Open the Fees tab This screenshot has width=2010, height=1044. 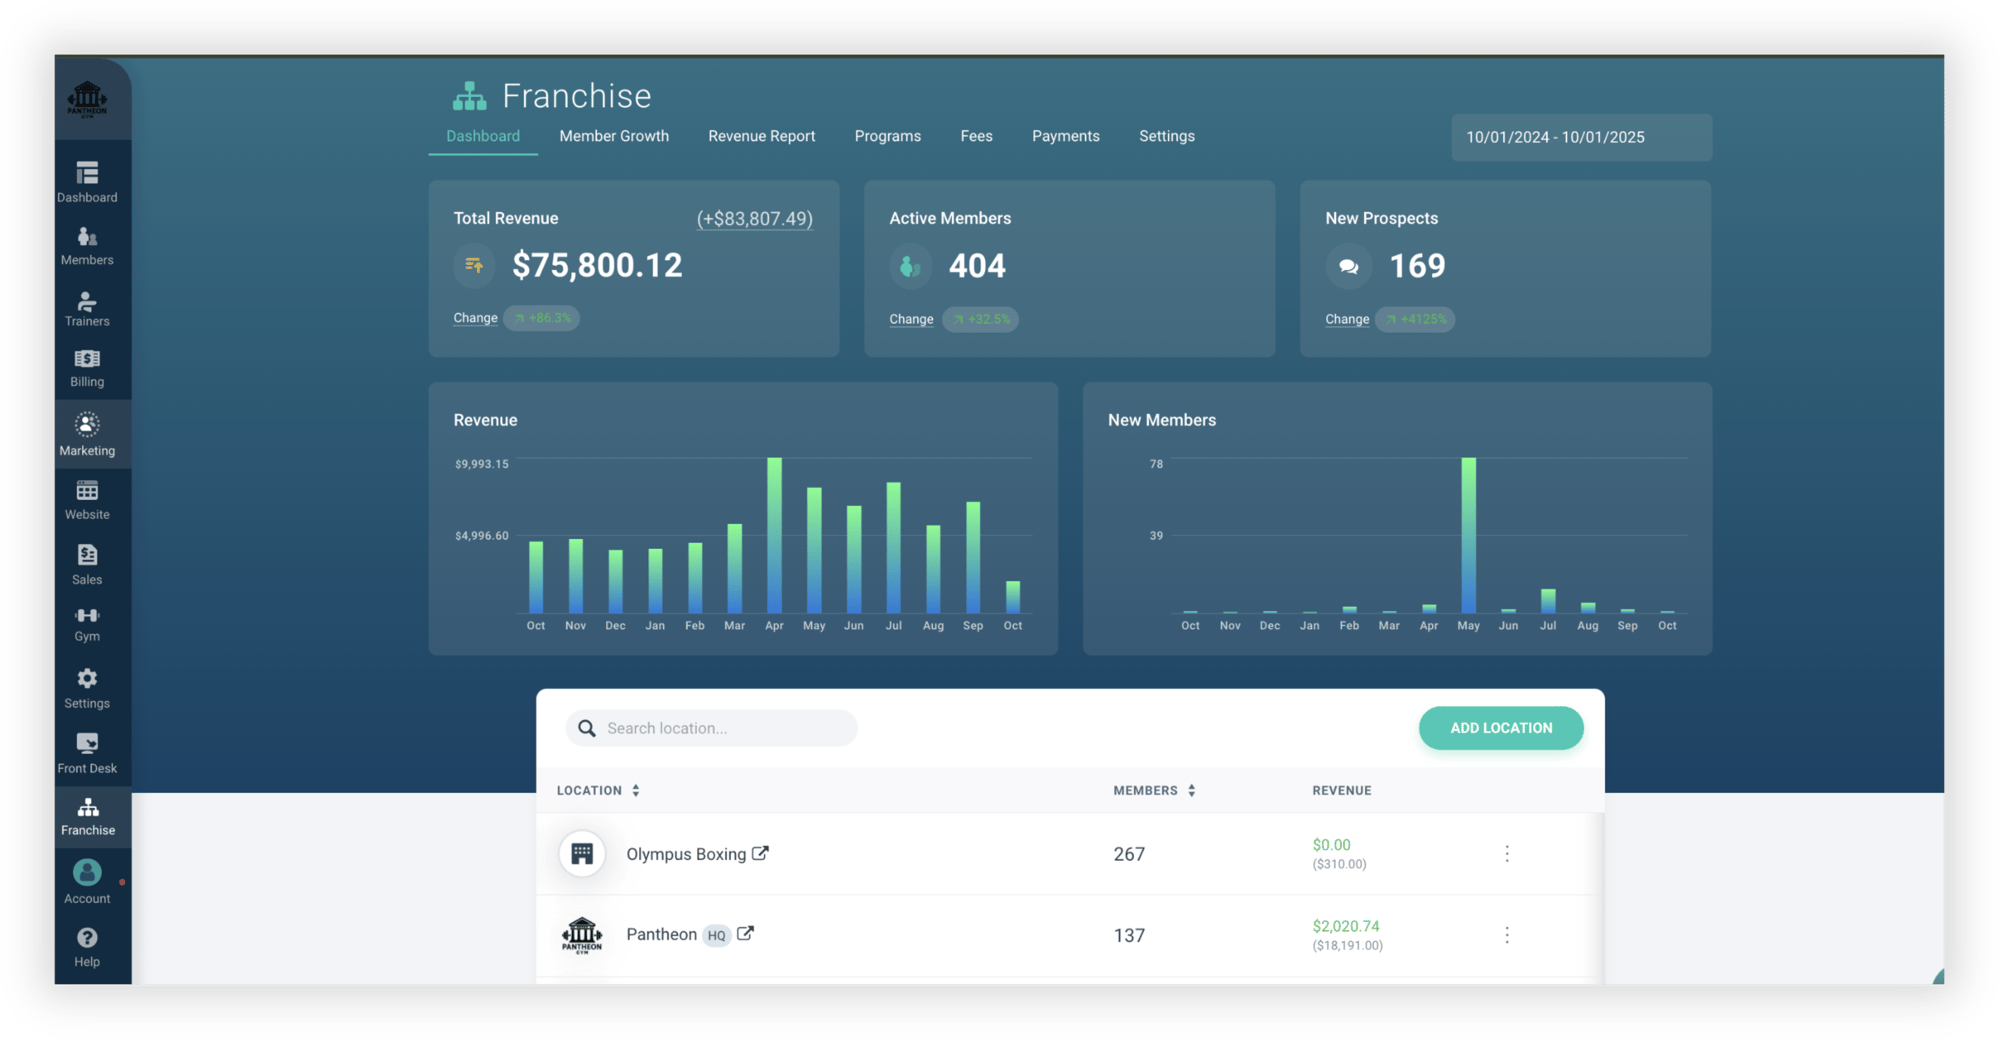click(976, 136)
